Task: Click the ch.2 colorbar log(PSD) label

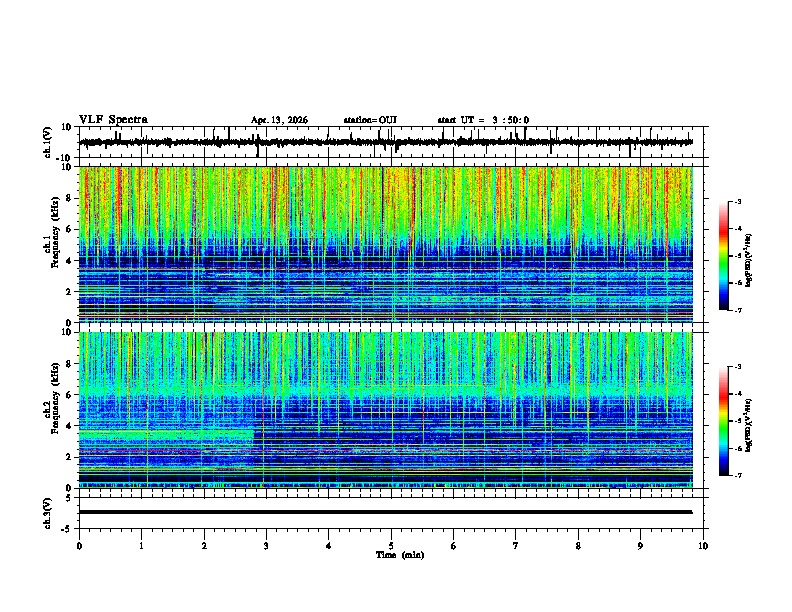Action: 748,425
